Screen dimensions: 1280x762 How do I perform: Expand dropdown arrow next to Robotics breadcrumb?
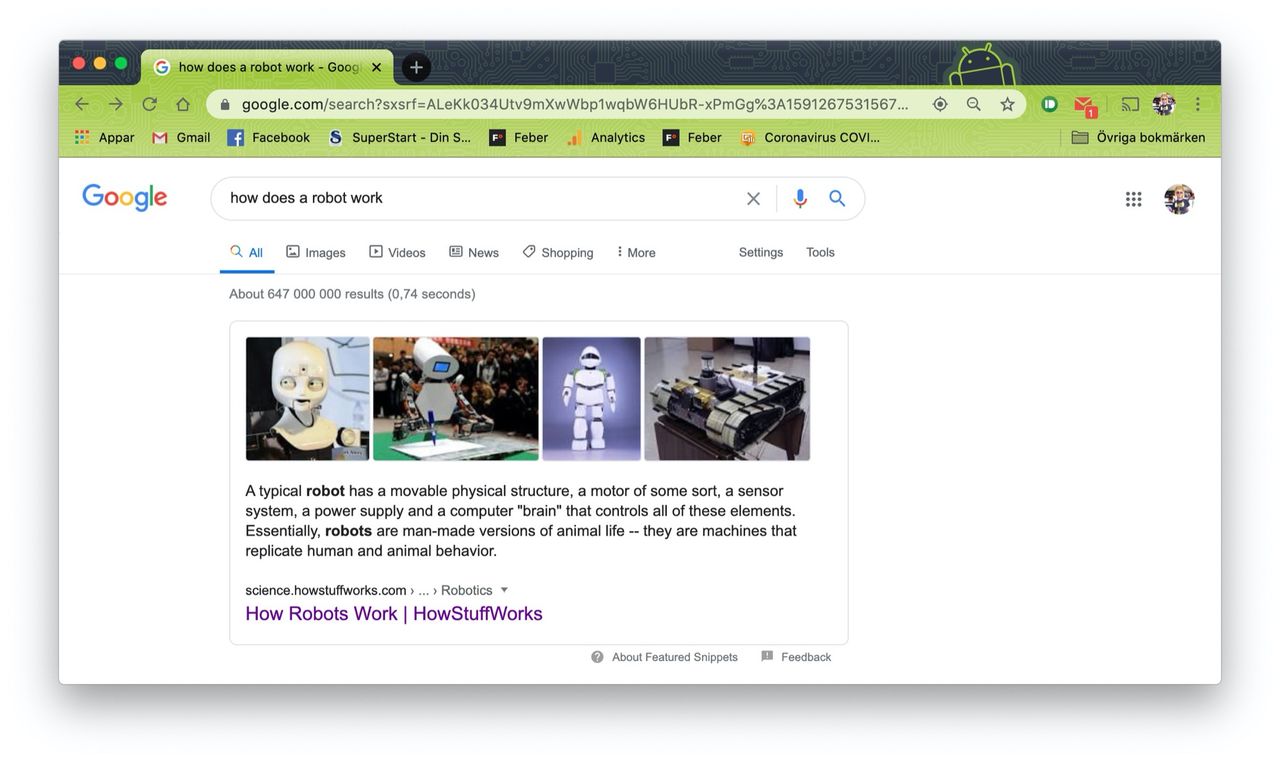point(504,590)
